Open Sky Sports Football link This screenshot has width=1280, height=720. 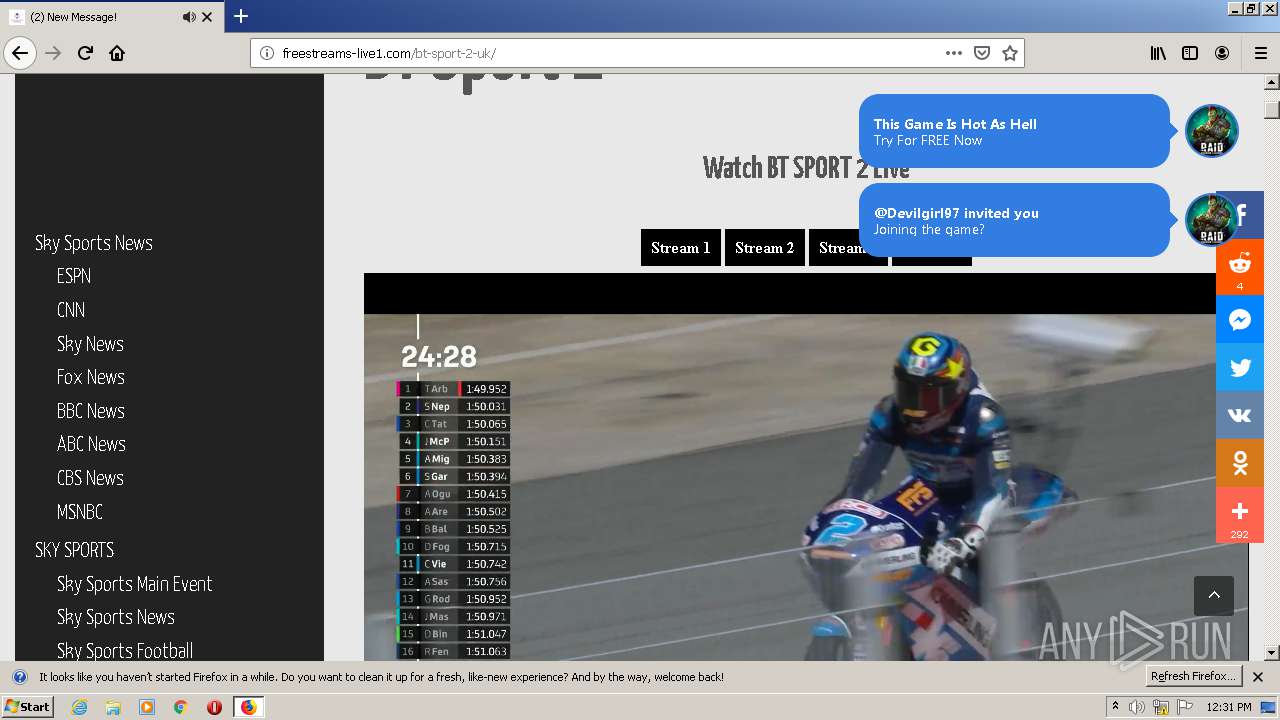[x=125, y=651]
